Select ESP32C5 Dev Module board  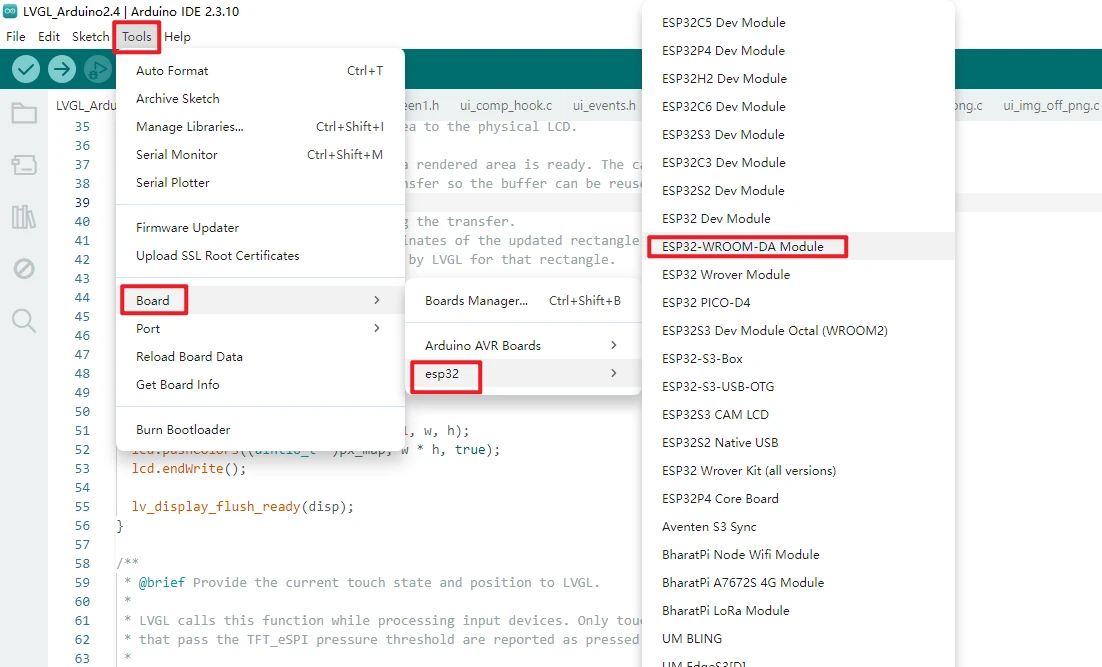click(799, 22)
